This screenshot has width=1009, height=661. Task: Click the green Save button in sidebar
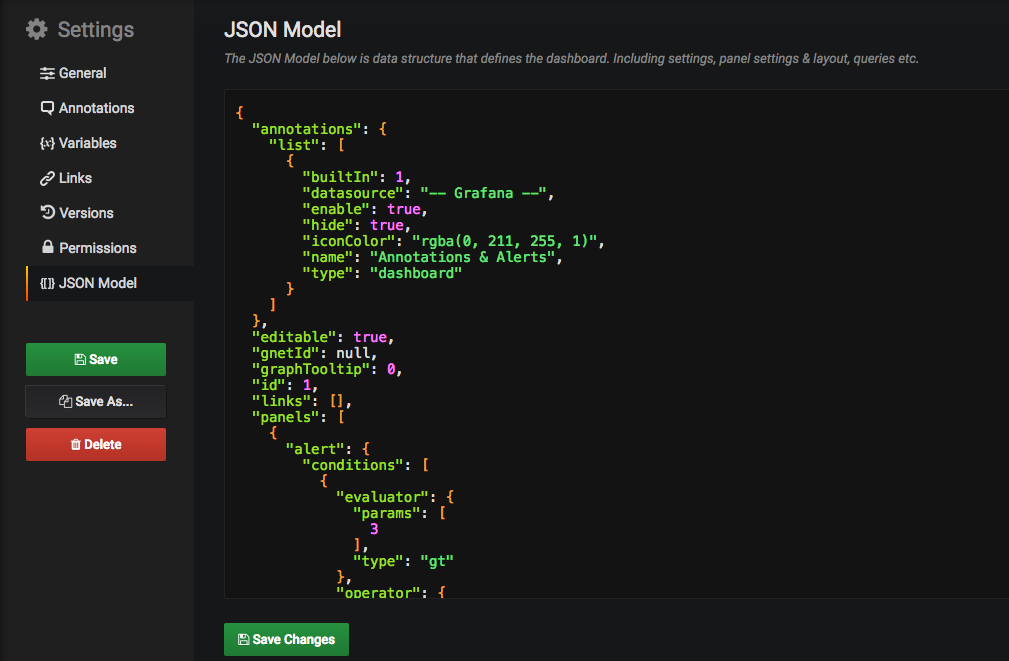coord(96,359)
